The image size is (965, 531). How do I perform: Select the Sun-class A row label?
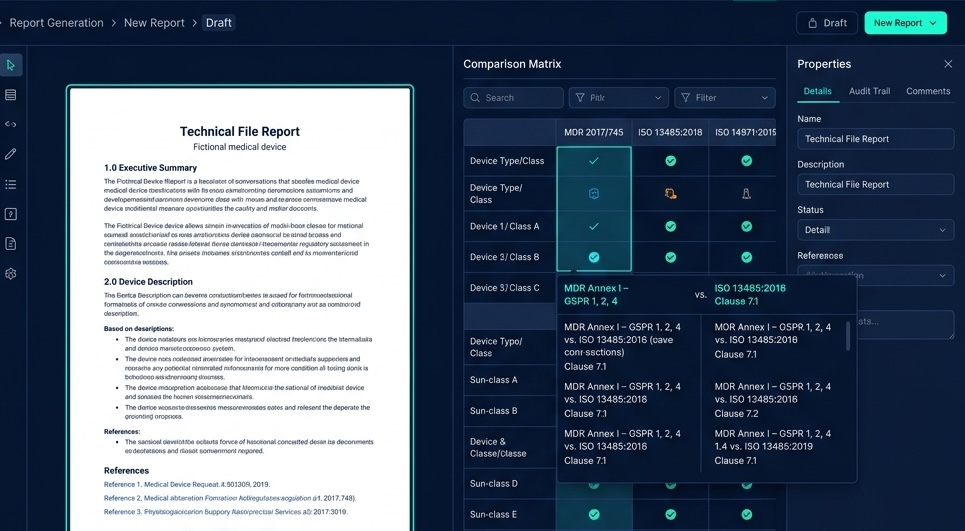click(494, 380)
